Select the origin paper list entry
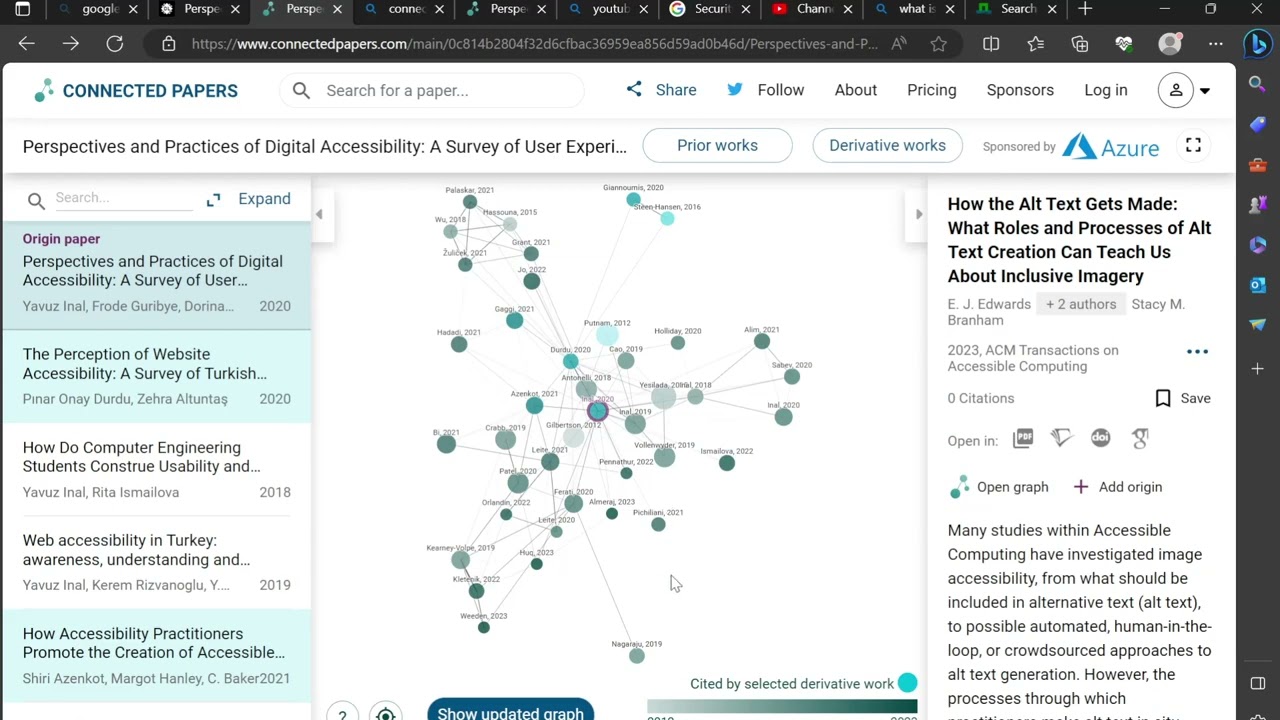Viewport: 1280px width, 720px height. (157, 275)
